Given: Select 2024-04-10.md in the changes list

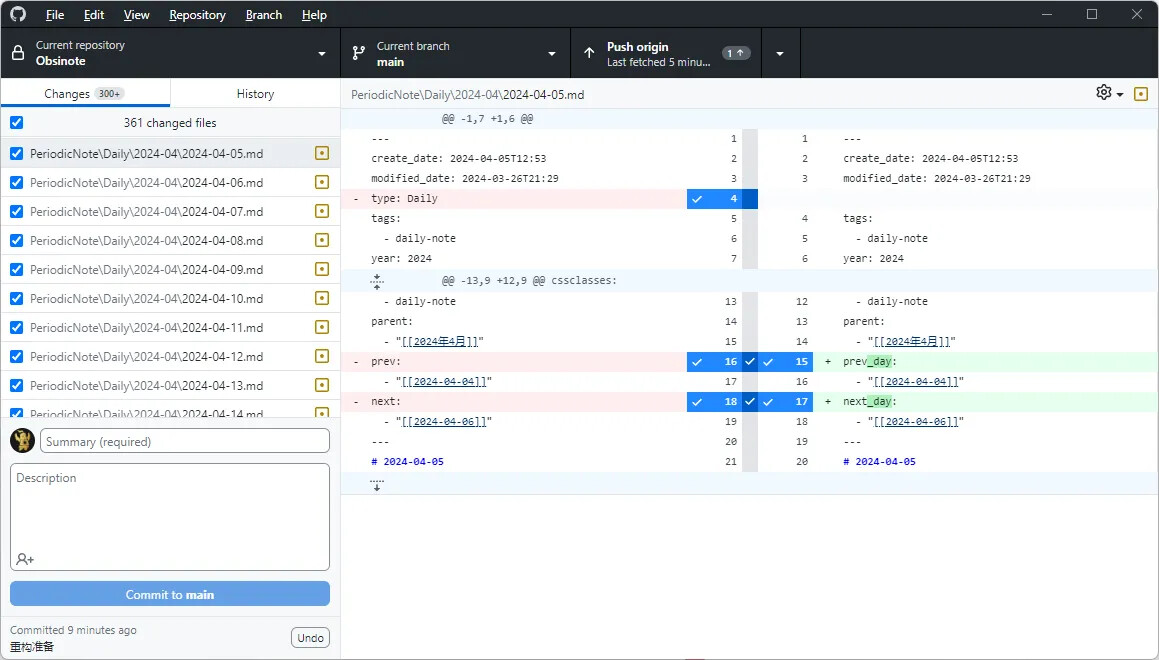Looking at the screenshot, I should (x=147, y=299).
